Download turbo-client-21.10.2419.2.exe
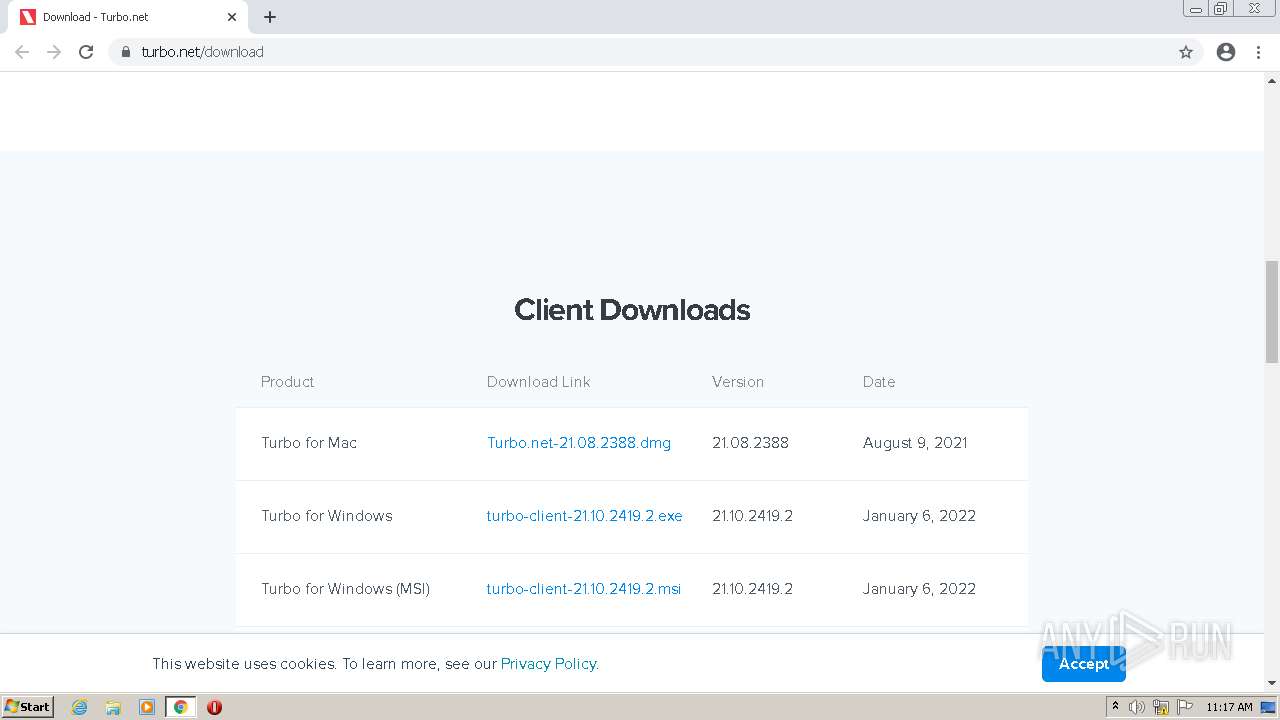The width and height of the screenshot is (1280, 720). point(584,516)
